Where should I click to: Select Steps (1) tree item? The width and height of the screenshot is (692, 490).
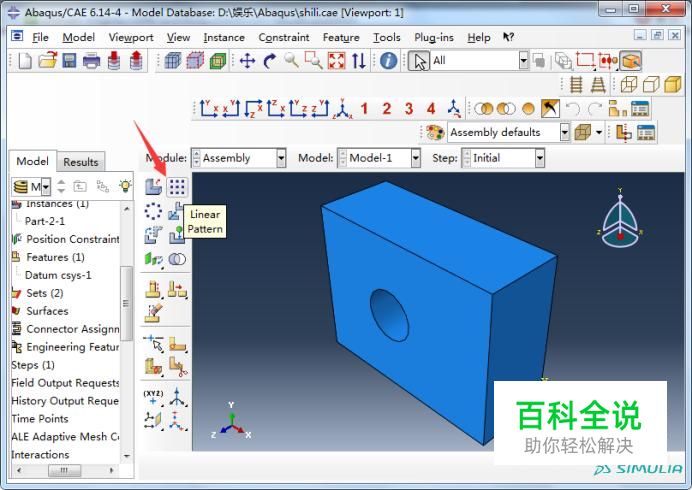point(33,365)
